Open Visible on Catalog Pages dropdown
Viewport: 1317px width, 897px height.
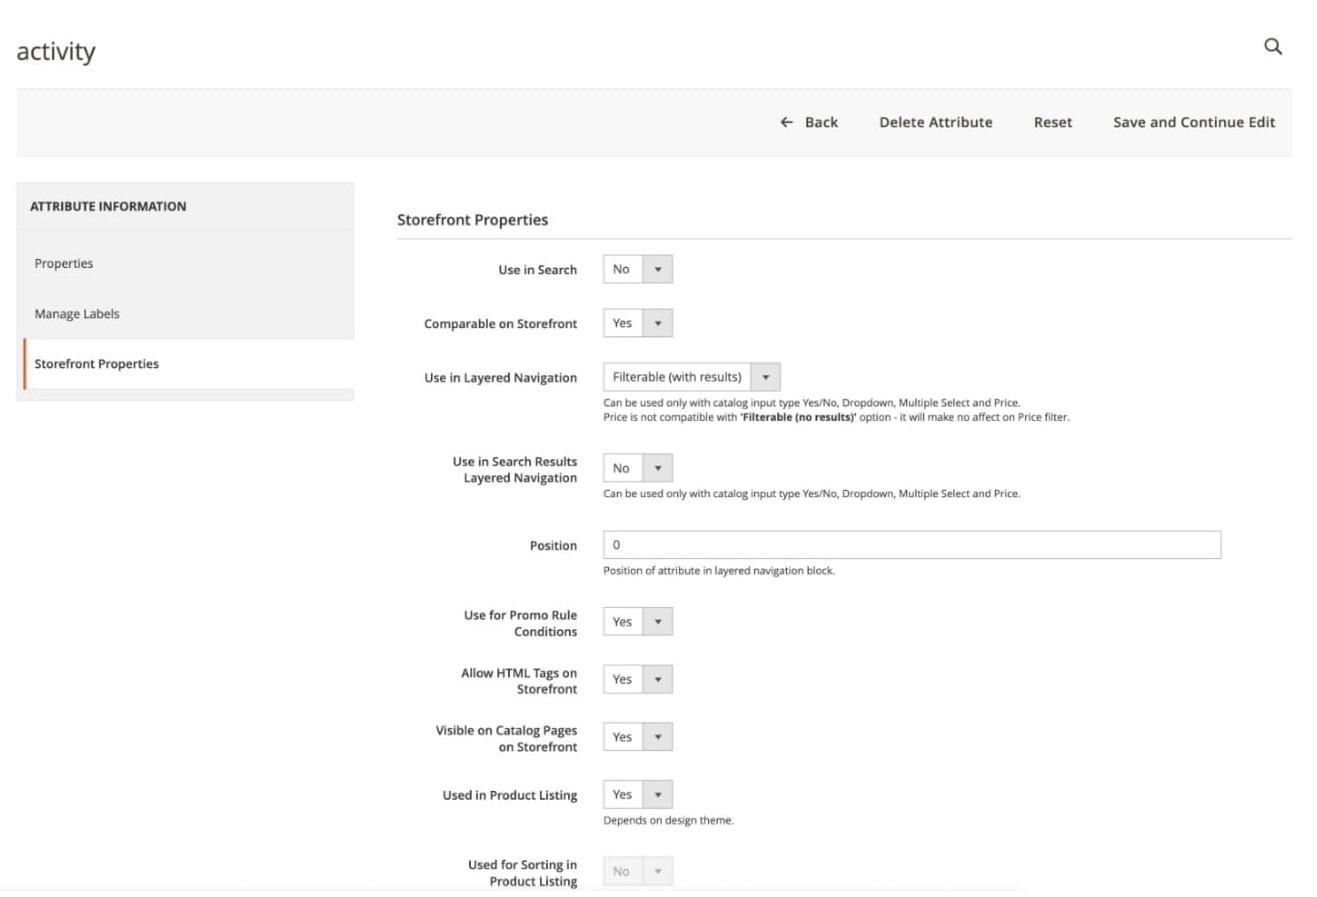[637, 737]
